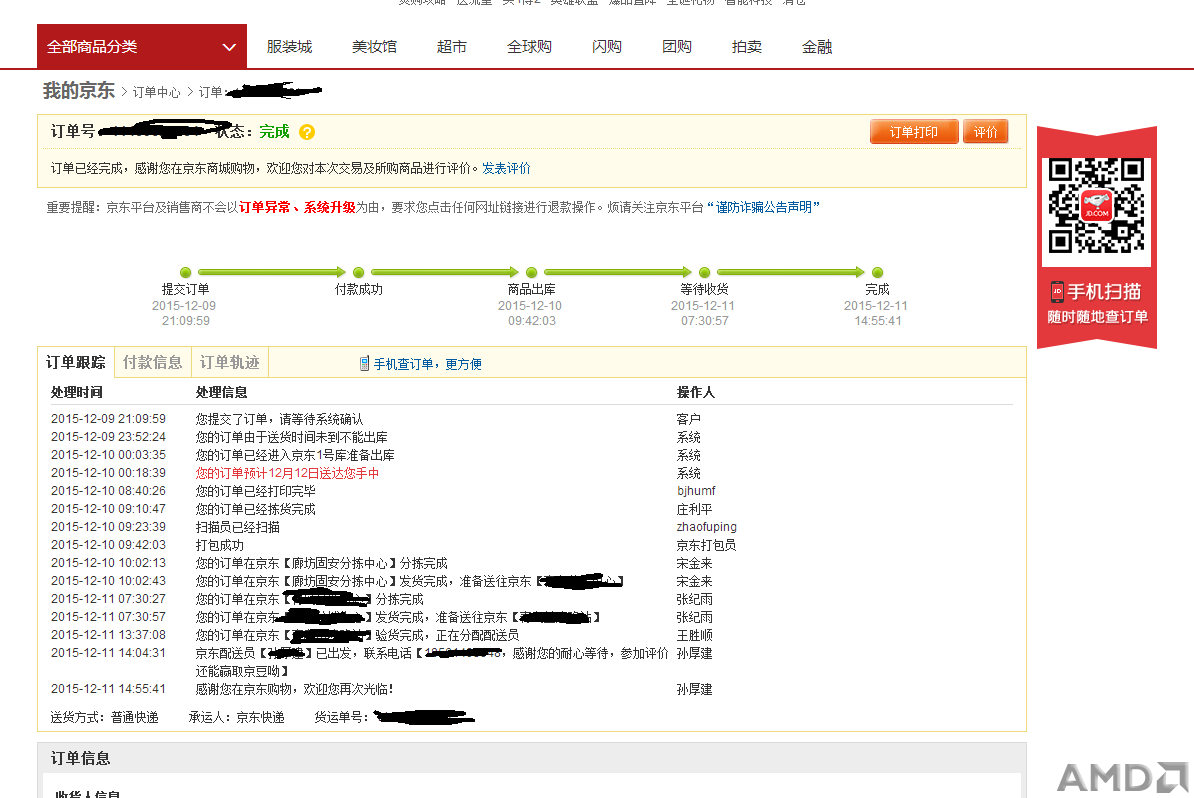Image resolution: width=1194 pixels, height=798 pixels.
Task: Open the 团购 navigation item
Action: pyautogui.click(x=677, y=46)
